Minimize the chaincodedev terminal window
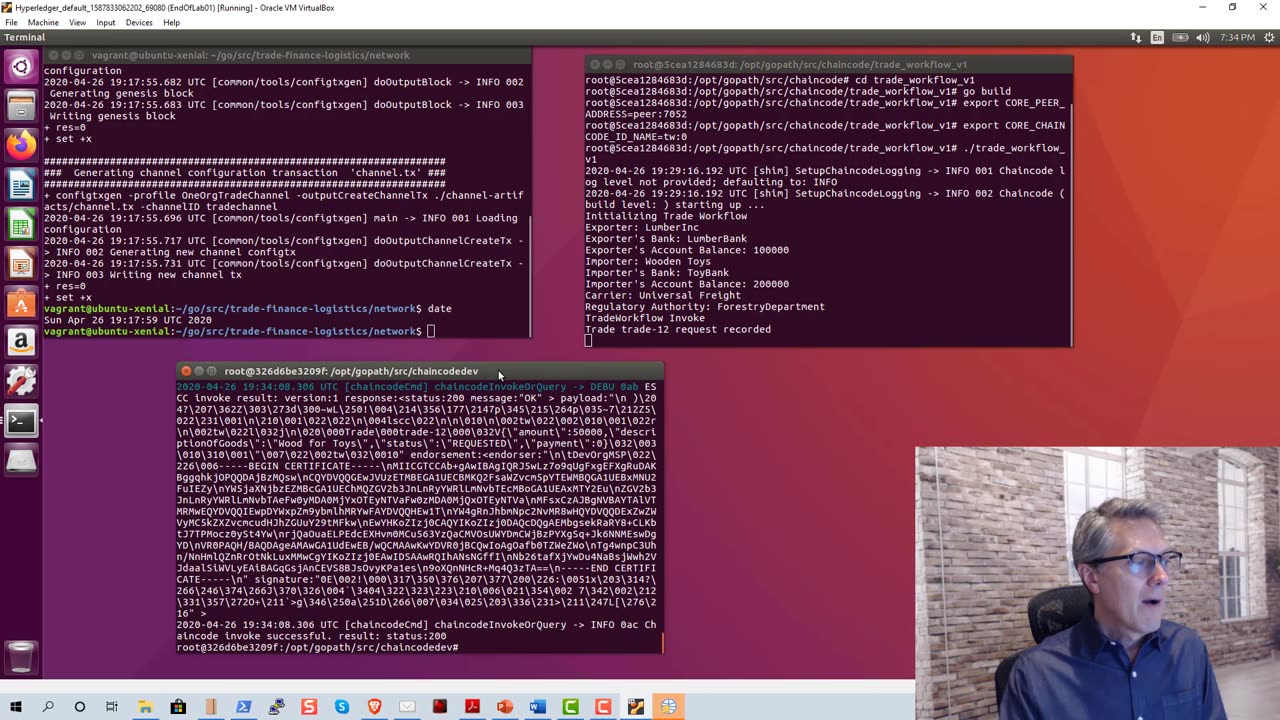This screenshot has width=1280, height=720. [x=199, y=371]
